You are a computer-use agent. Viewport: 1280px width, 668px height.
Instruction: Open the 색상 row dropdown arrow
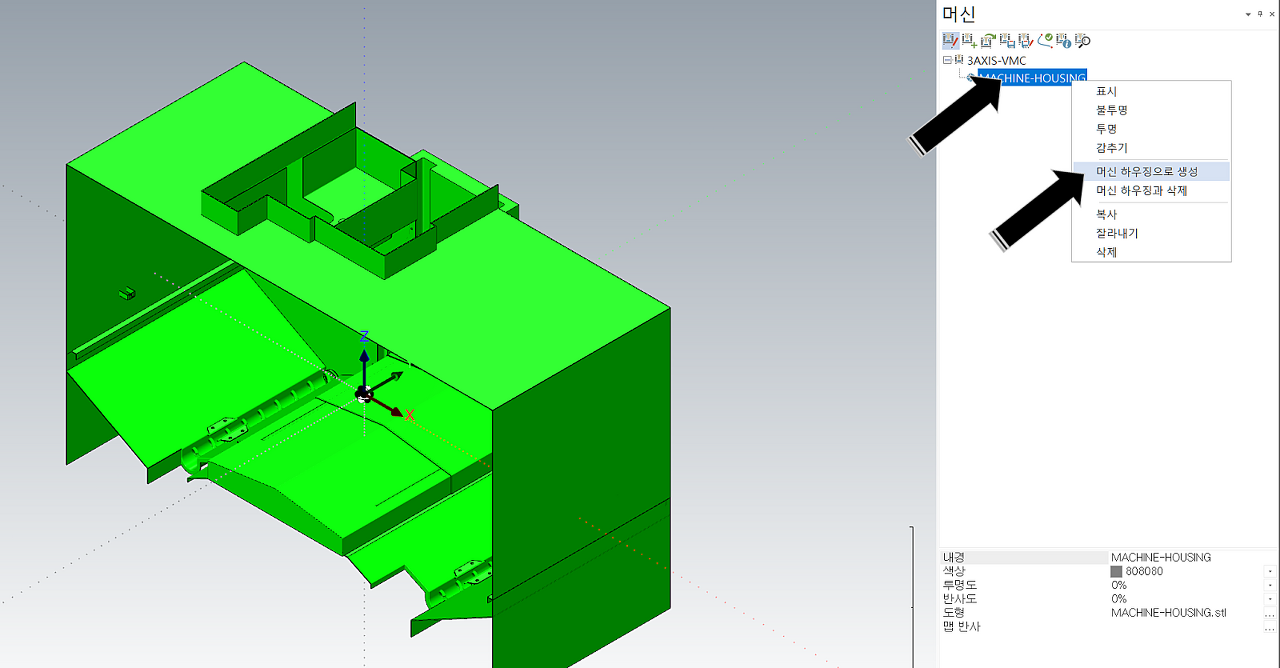pyautogui.click(x=1270, y=571)
